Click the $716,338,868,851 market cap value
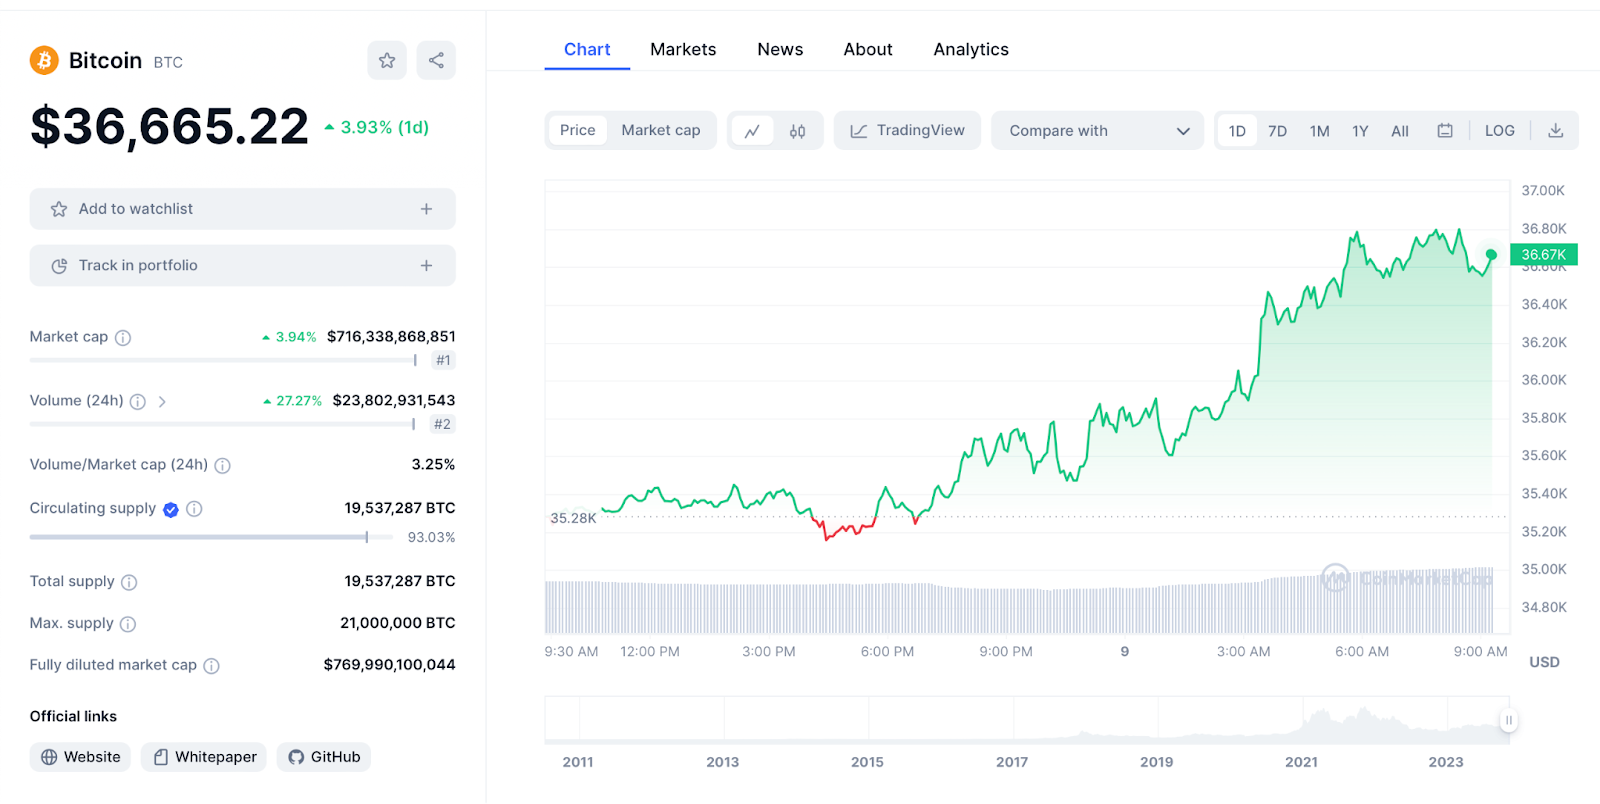Screen dimensions: 1600x804 (391, 337)
